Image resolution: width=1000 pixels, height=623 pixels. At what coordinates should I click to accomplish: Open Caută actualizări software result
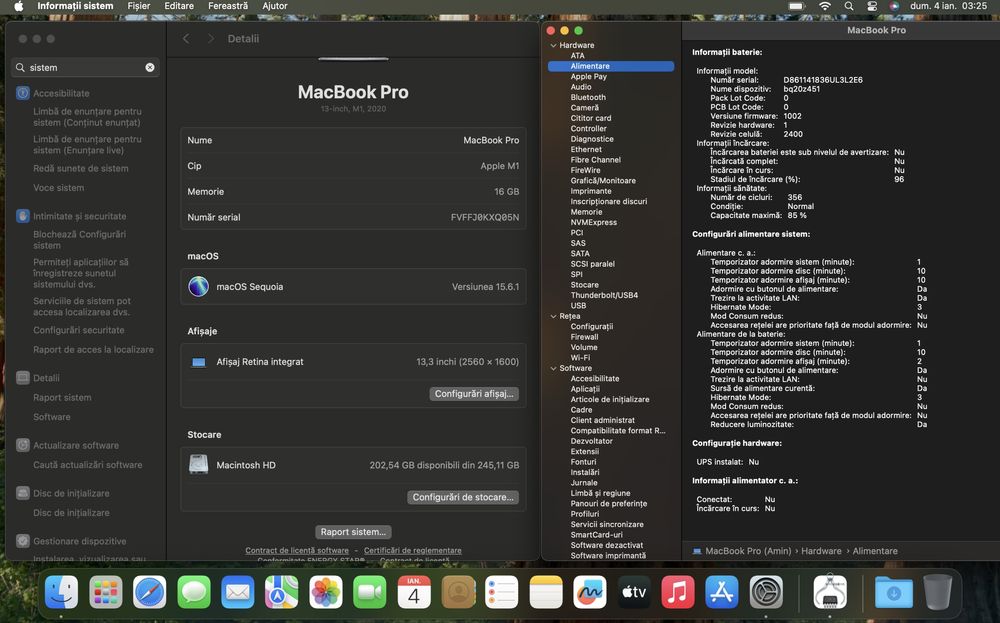87,465
